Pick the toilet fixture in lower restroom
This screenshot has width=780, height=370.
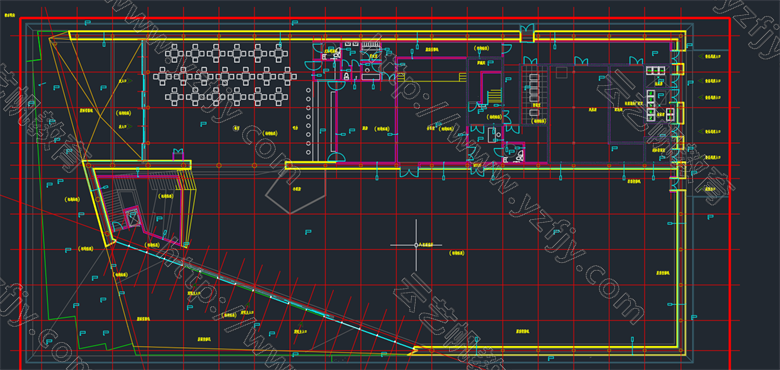point(519,155)
